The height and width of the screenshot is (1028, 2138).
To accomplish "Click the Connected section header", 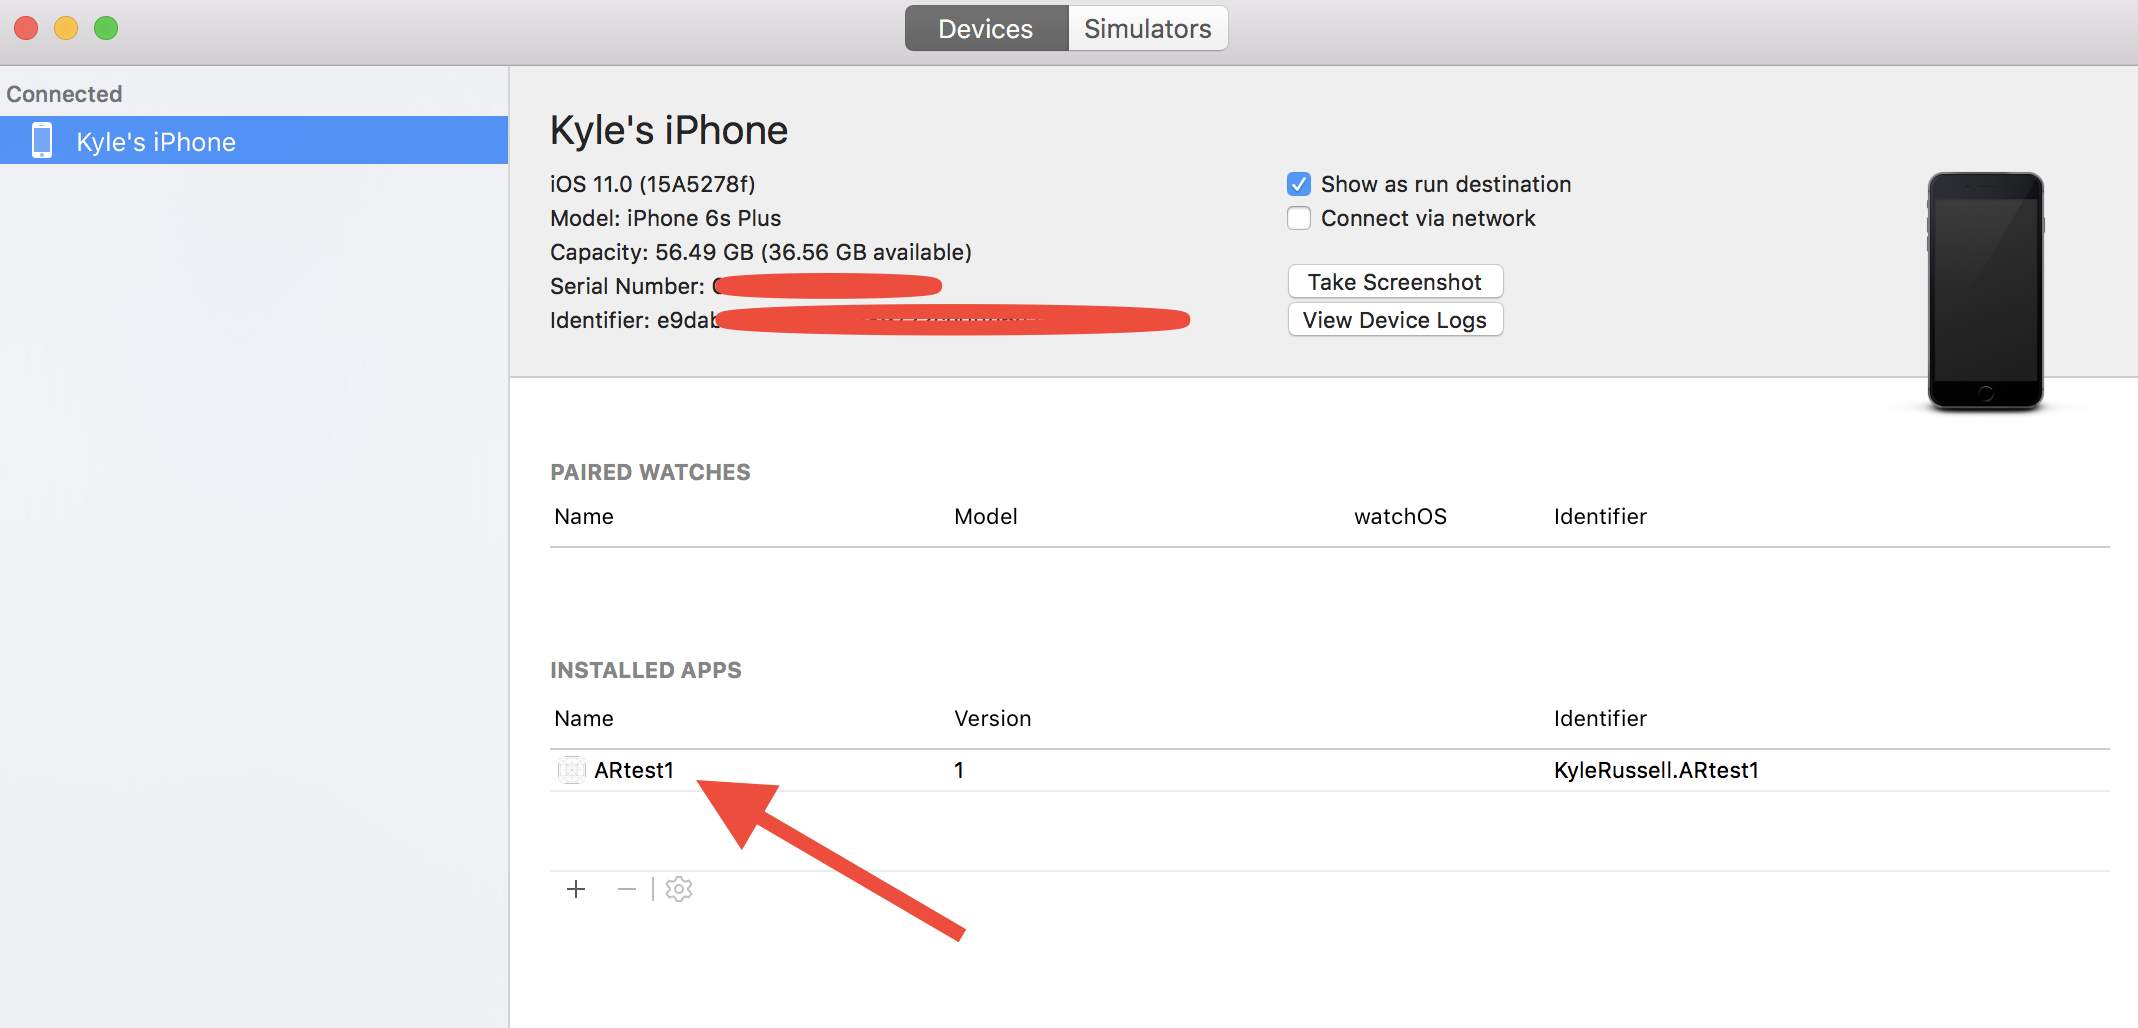I will (64, 94).
